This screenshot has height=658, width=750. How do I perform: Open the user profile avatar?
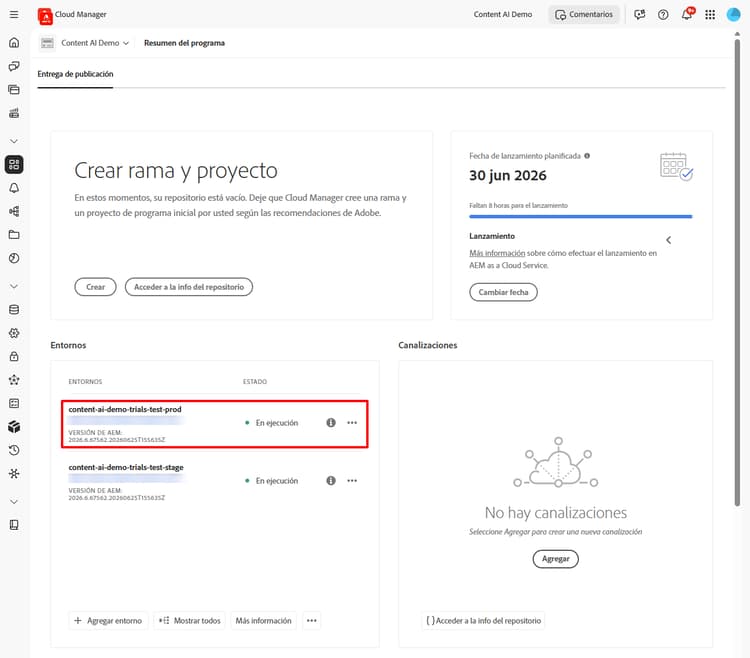click(x=733, y=15)
